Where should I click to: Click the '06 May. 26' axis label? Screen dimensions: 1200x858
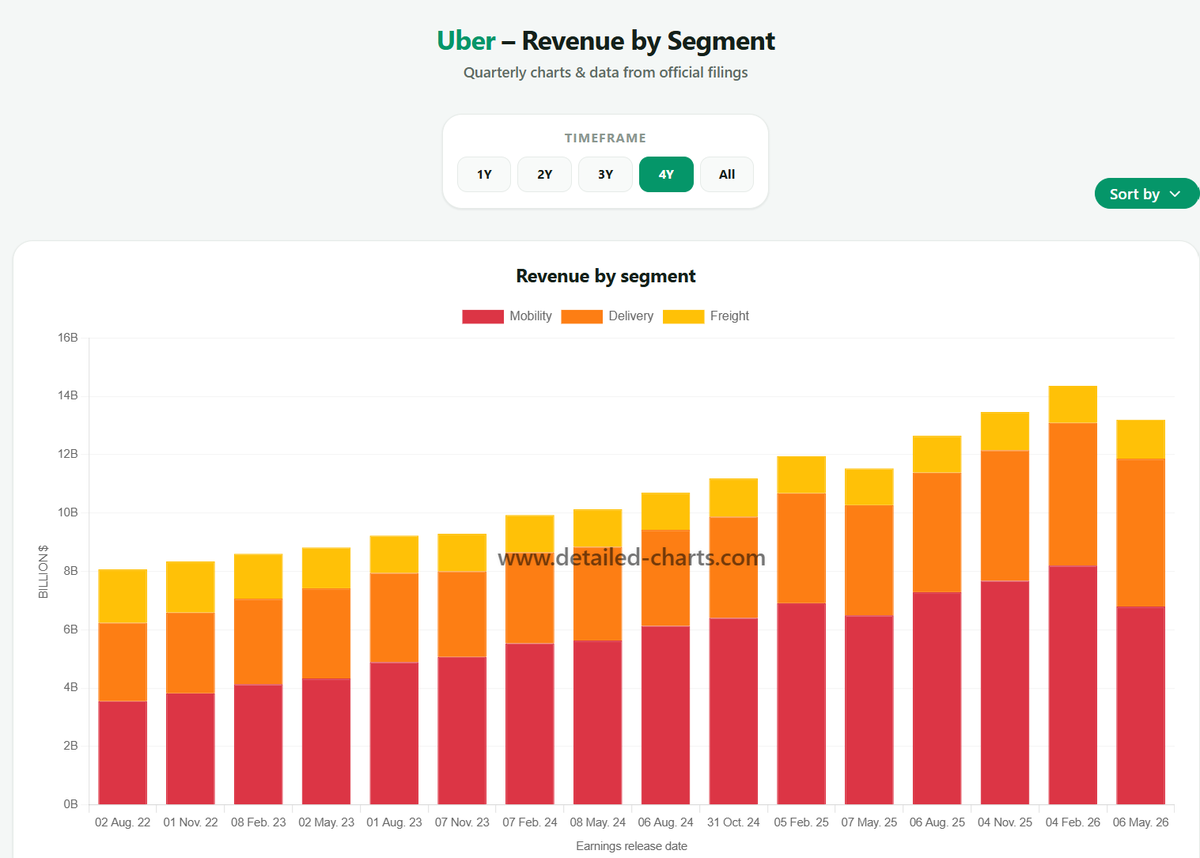pyautogui.click(x=1141, y=823)
